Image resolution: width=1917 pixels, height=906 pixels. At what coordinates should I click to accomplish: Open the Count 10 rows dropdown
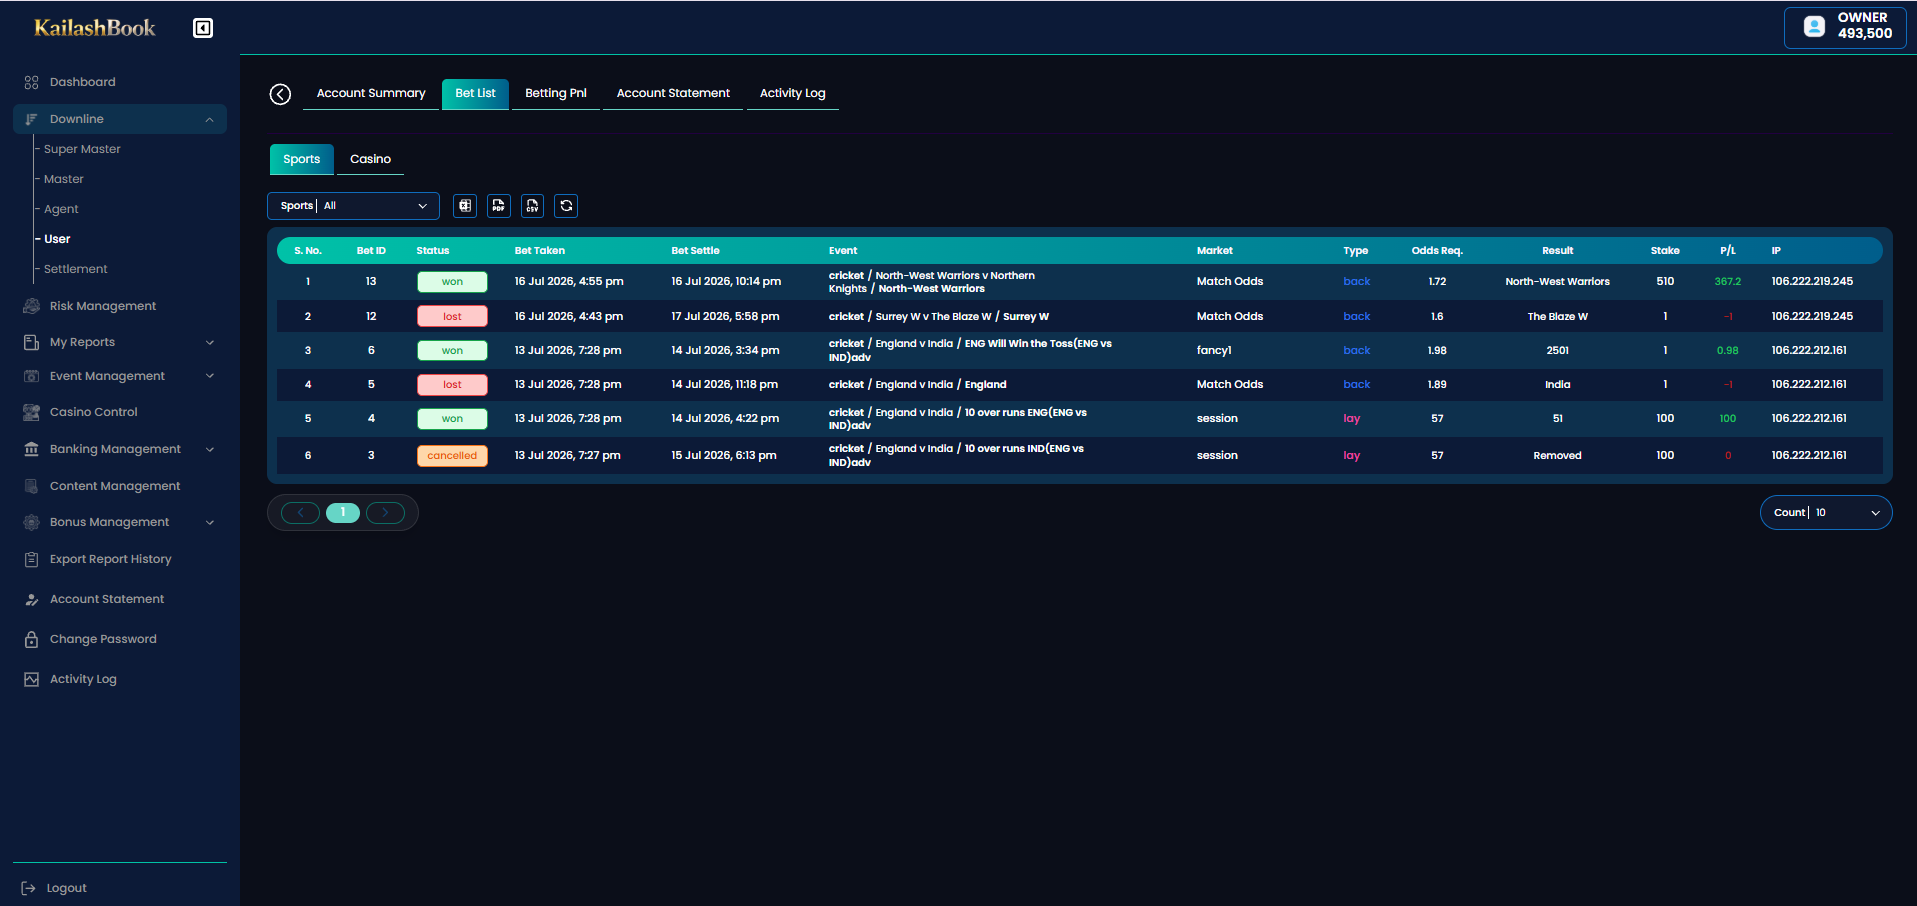click(x=1826, y=513)
